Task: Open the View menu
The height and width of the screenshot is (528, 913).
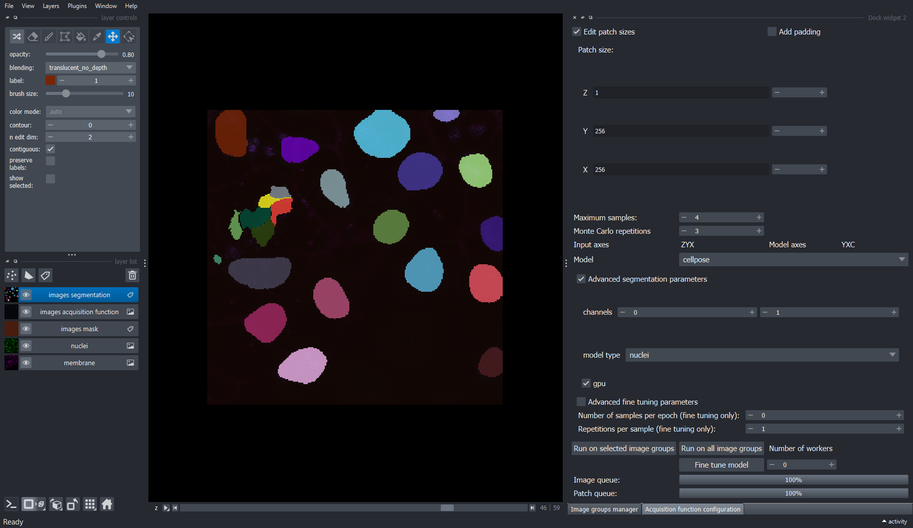Action: point(28,6)
